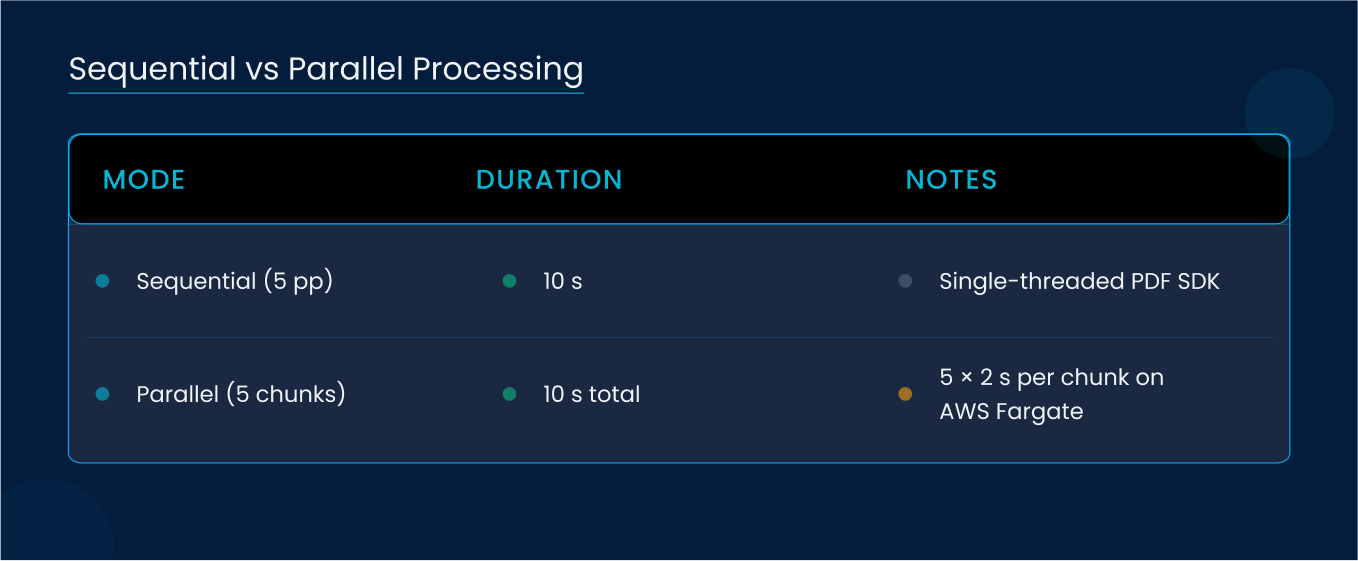1358x561 pixels.
Task: Click the 5 × 2 s per chunk note
Action: [1051, 378]
